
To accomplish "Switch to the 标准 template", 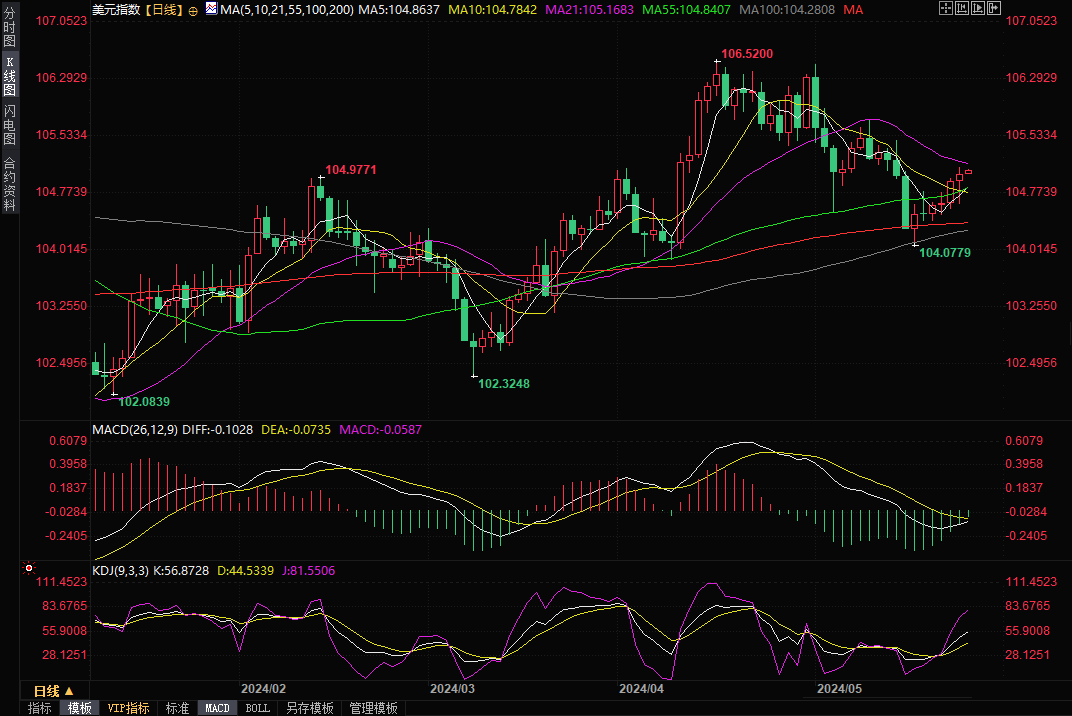I will tap(177, 708).
